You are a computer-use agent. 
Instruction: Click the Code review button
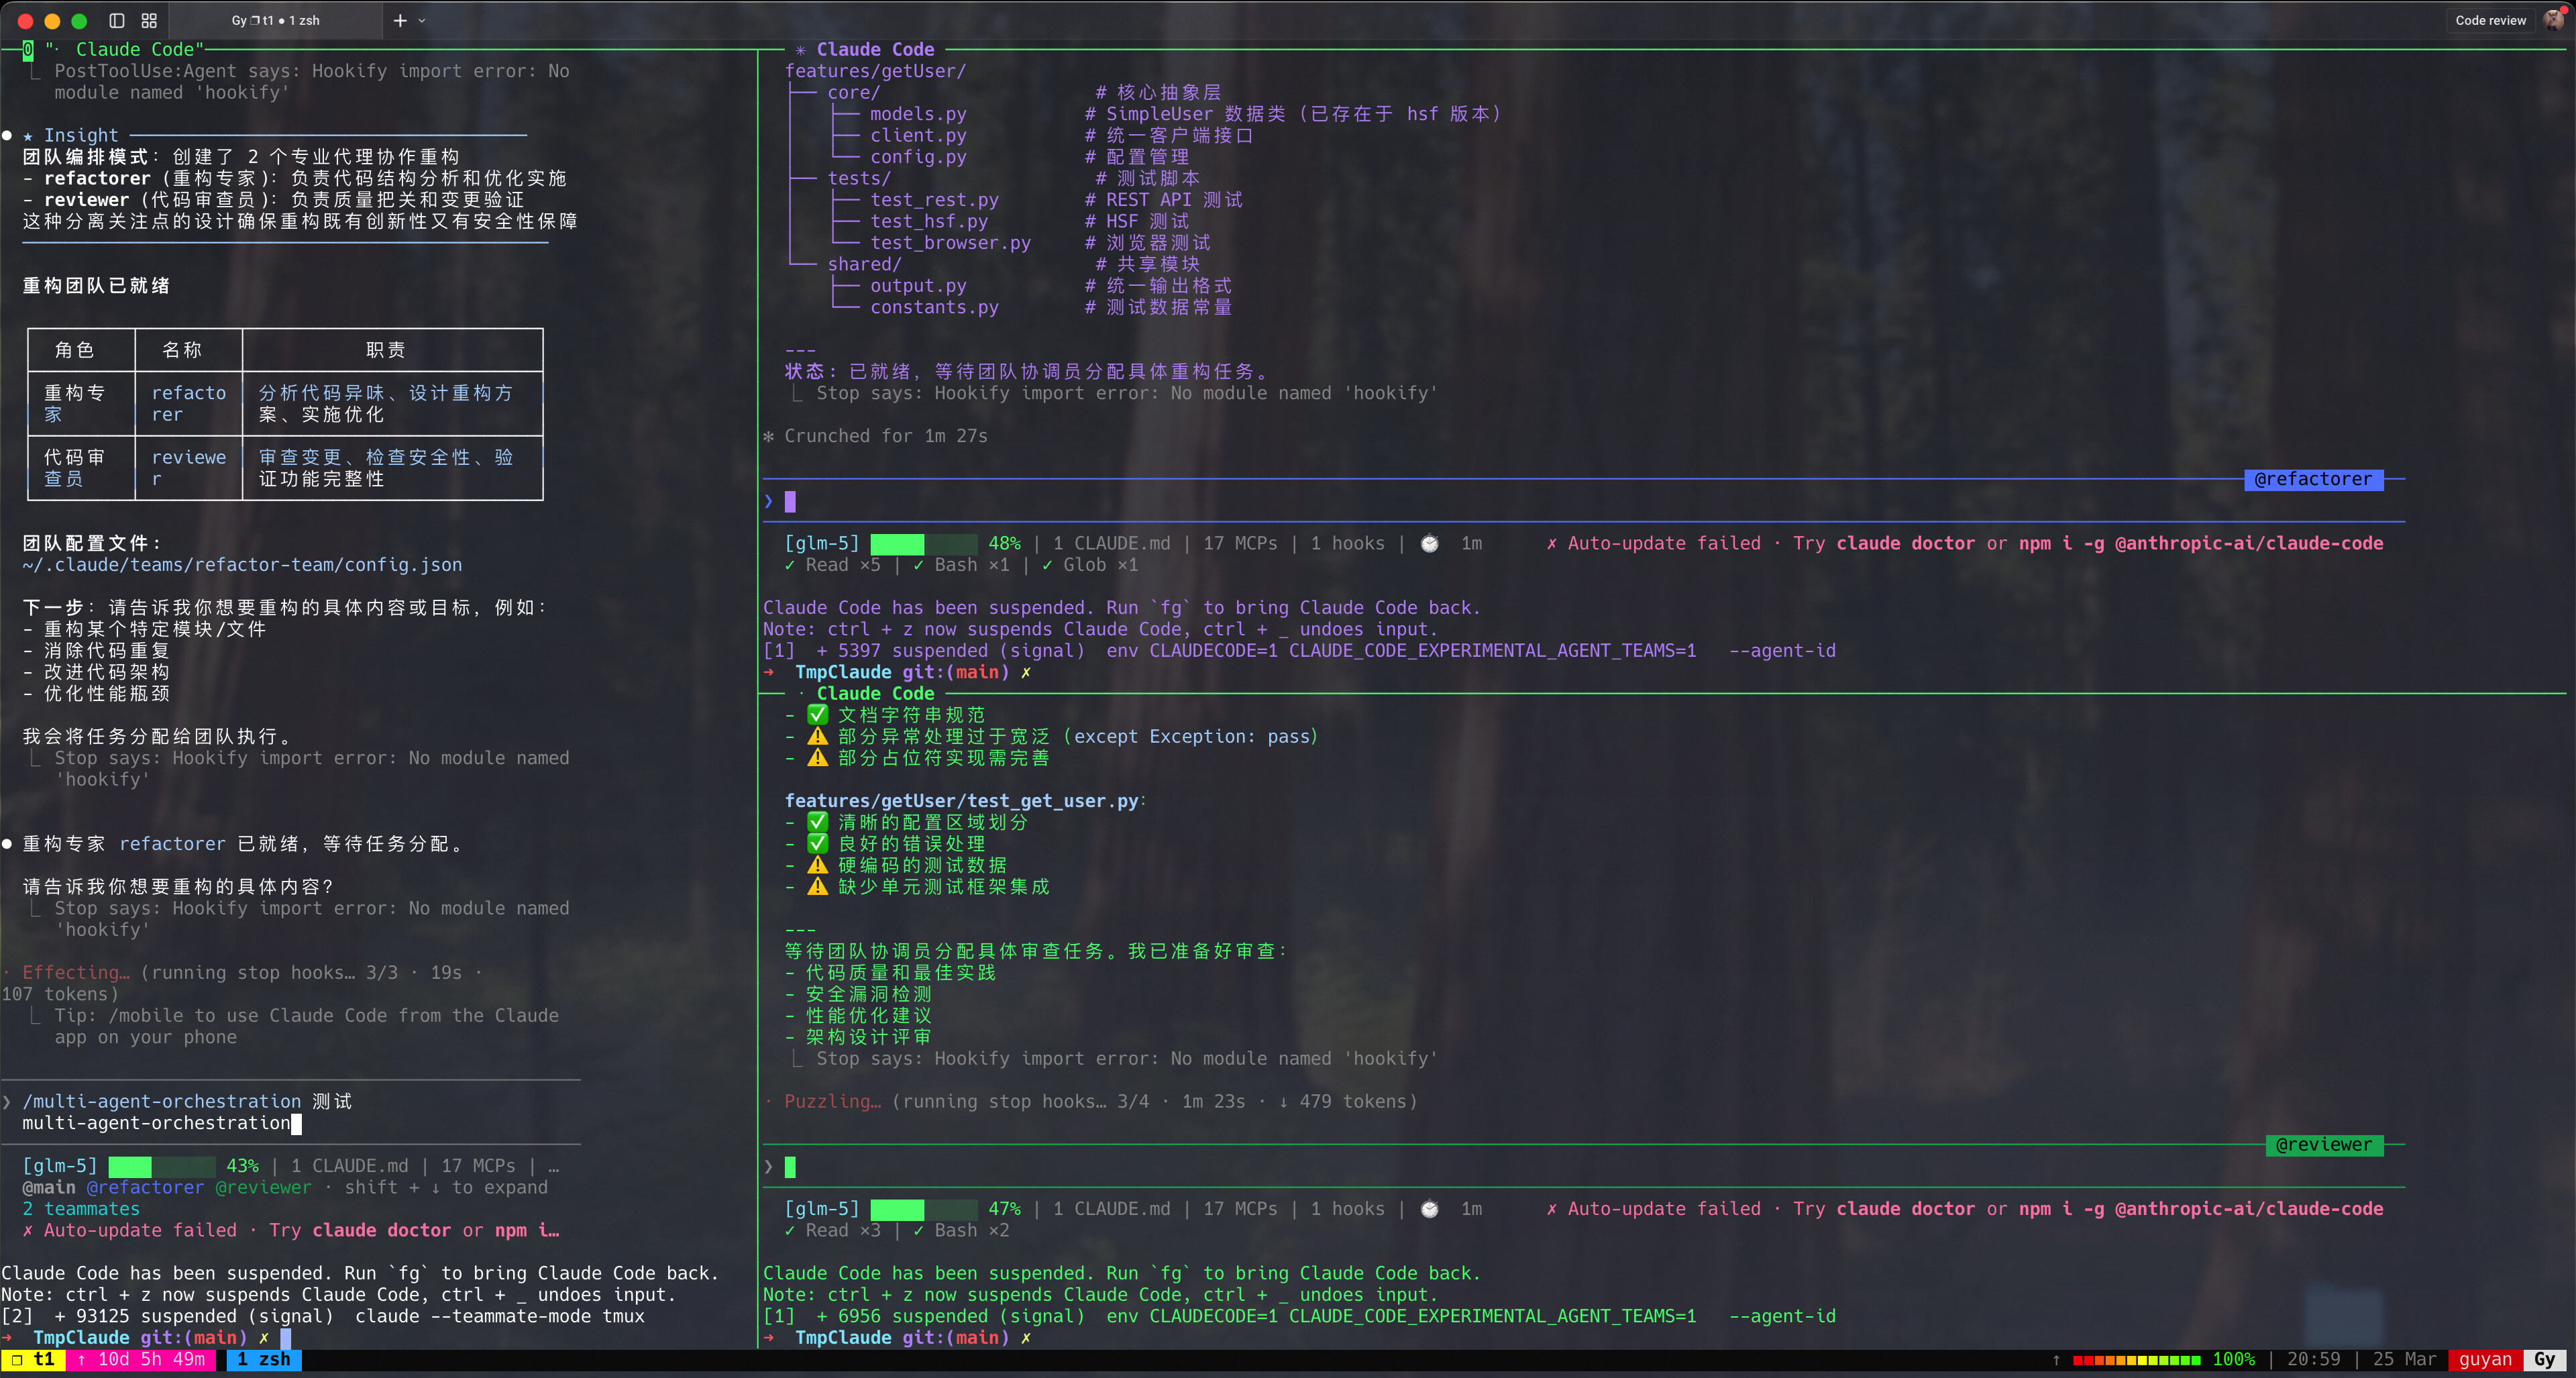tap(2490, 20)
